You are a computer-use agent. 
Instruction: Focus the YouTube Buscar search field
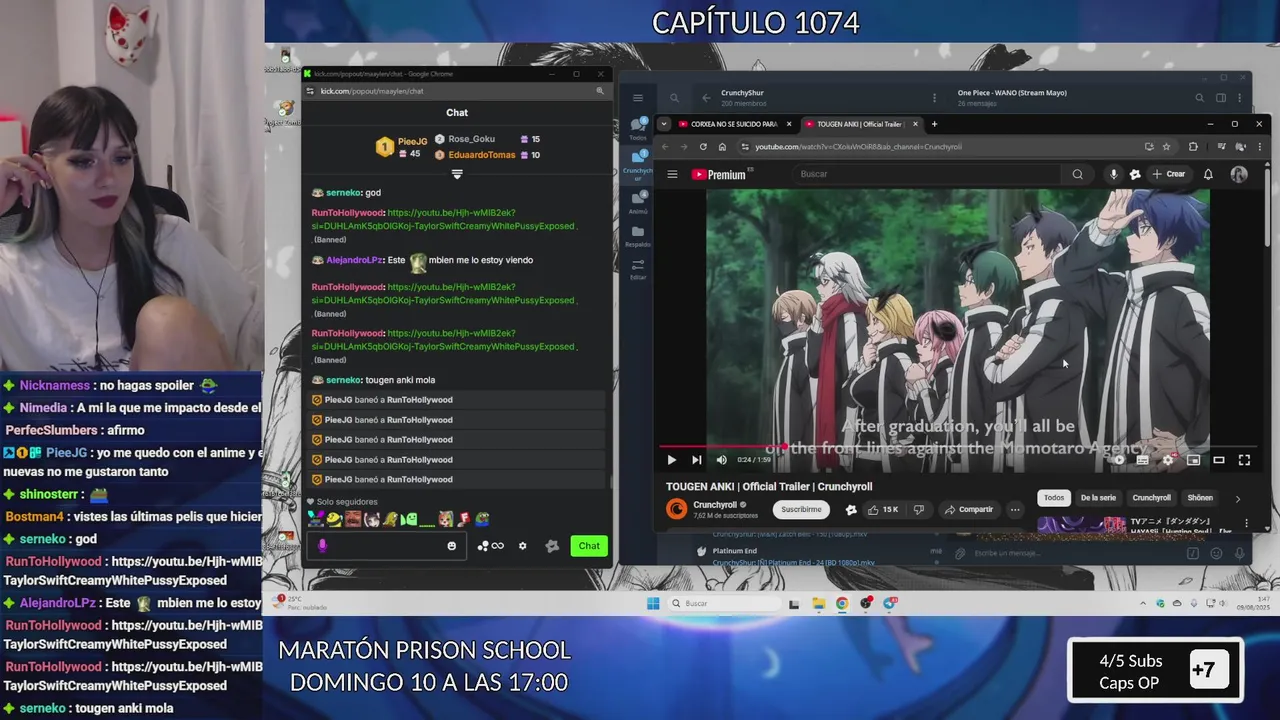click(x=925, y=174)
